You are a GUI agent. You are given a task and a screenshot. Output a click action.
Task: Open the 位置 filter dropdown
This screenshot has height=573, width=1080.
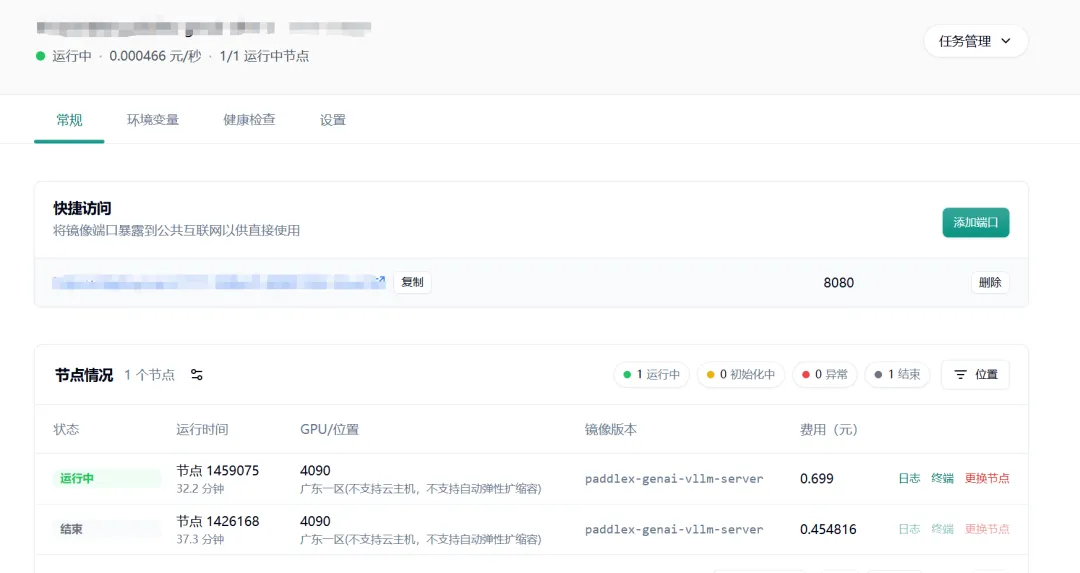(976, 375)
